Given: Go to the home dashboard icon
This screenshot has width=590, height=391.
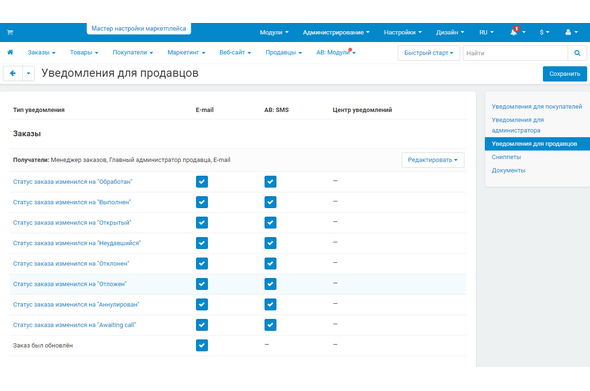Looking at the screenshot, I should pos(10,52).
